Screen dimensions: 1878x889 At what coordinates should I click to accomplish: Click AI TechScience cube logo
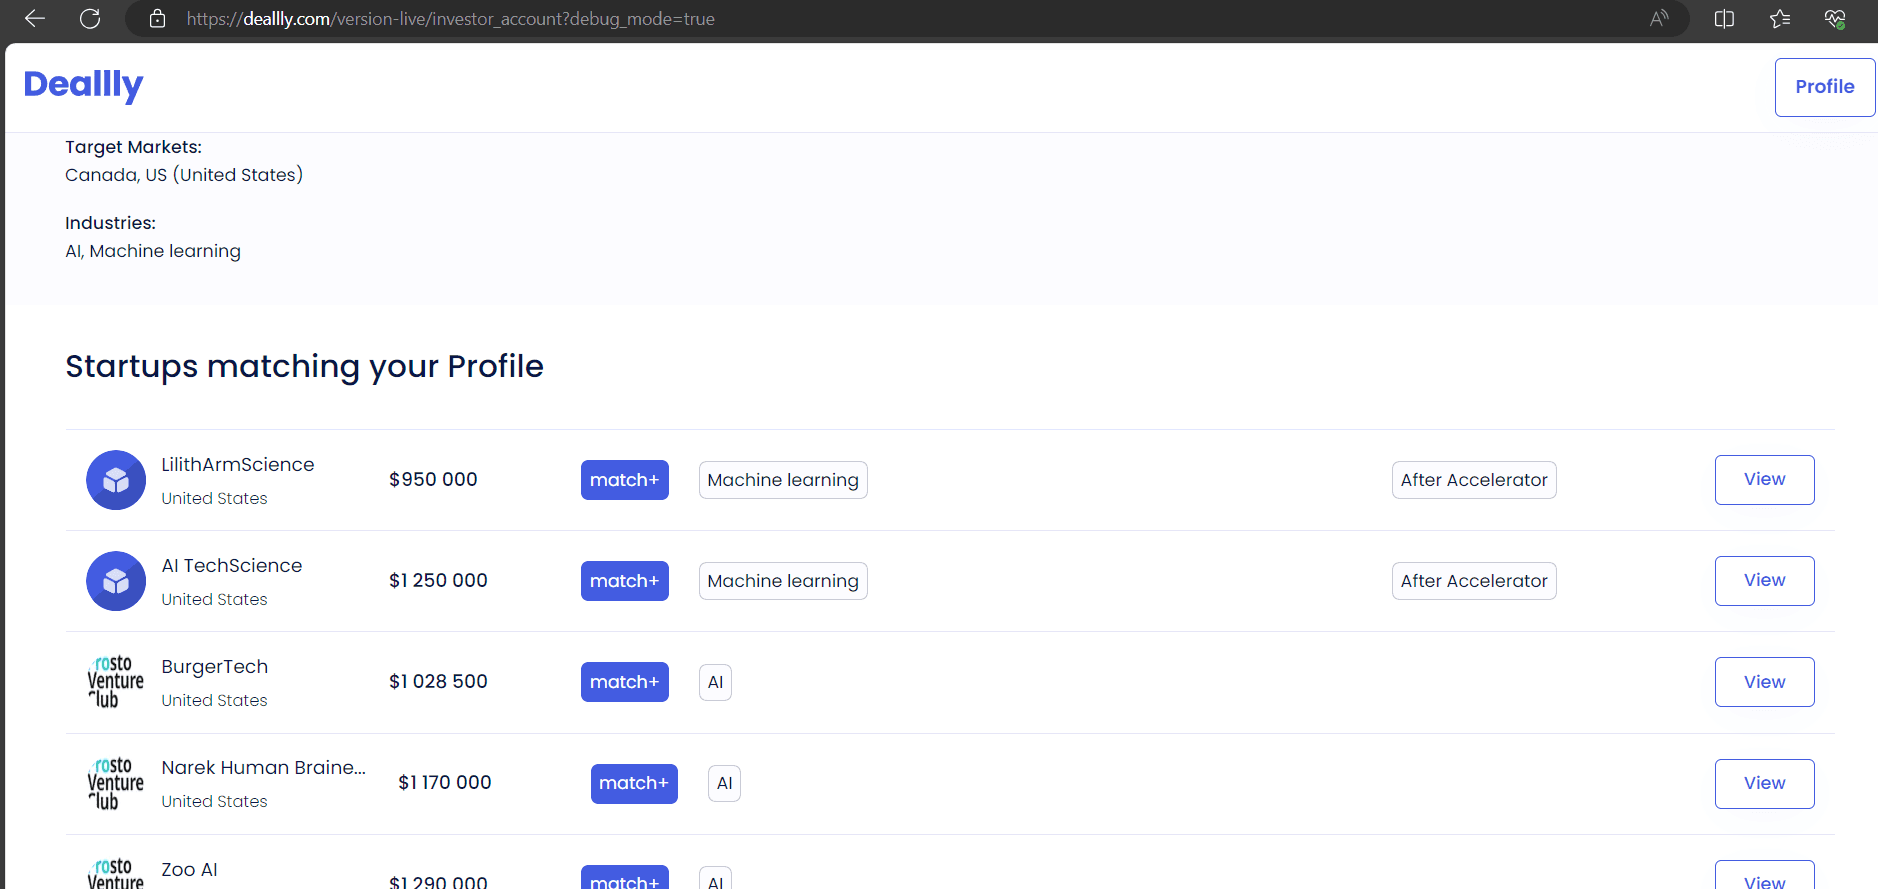coord(116,581)
